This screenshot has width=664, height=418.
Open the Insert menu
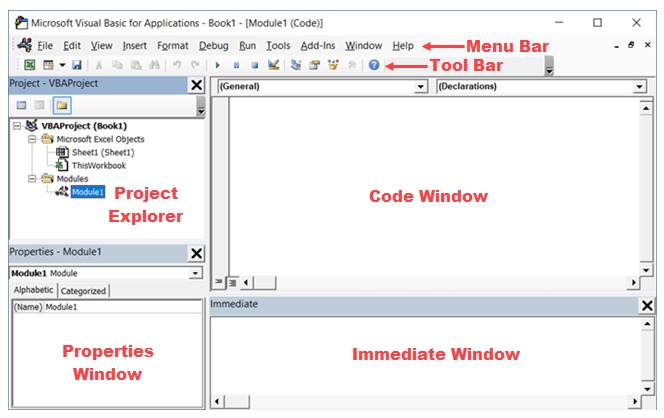tap(135, 46)
